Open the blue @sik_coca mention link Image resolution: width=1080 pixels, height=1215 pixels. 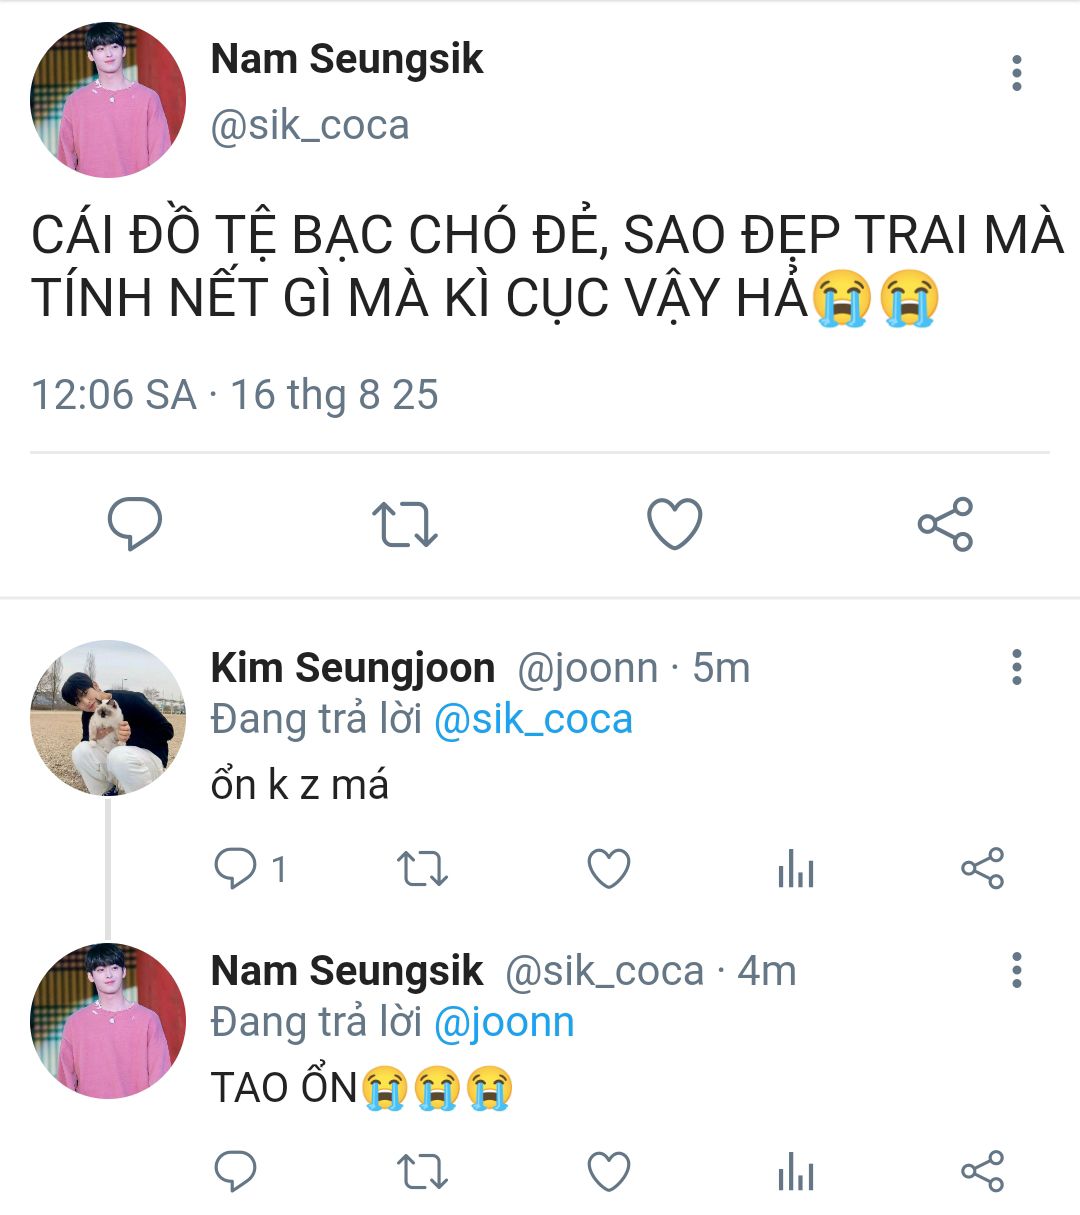tap(533, 720)
